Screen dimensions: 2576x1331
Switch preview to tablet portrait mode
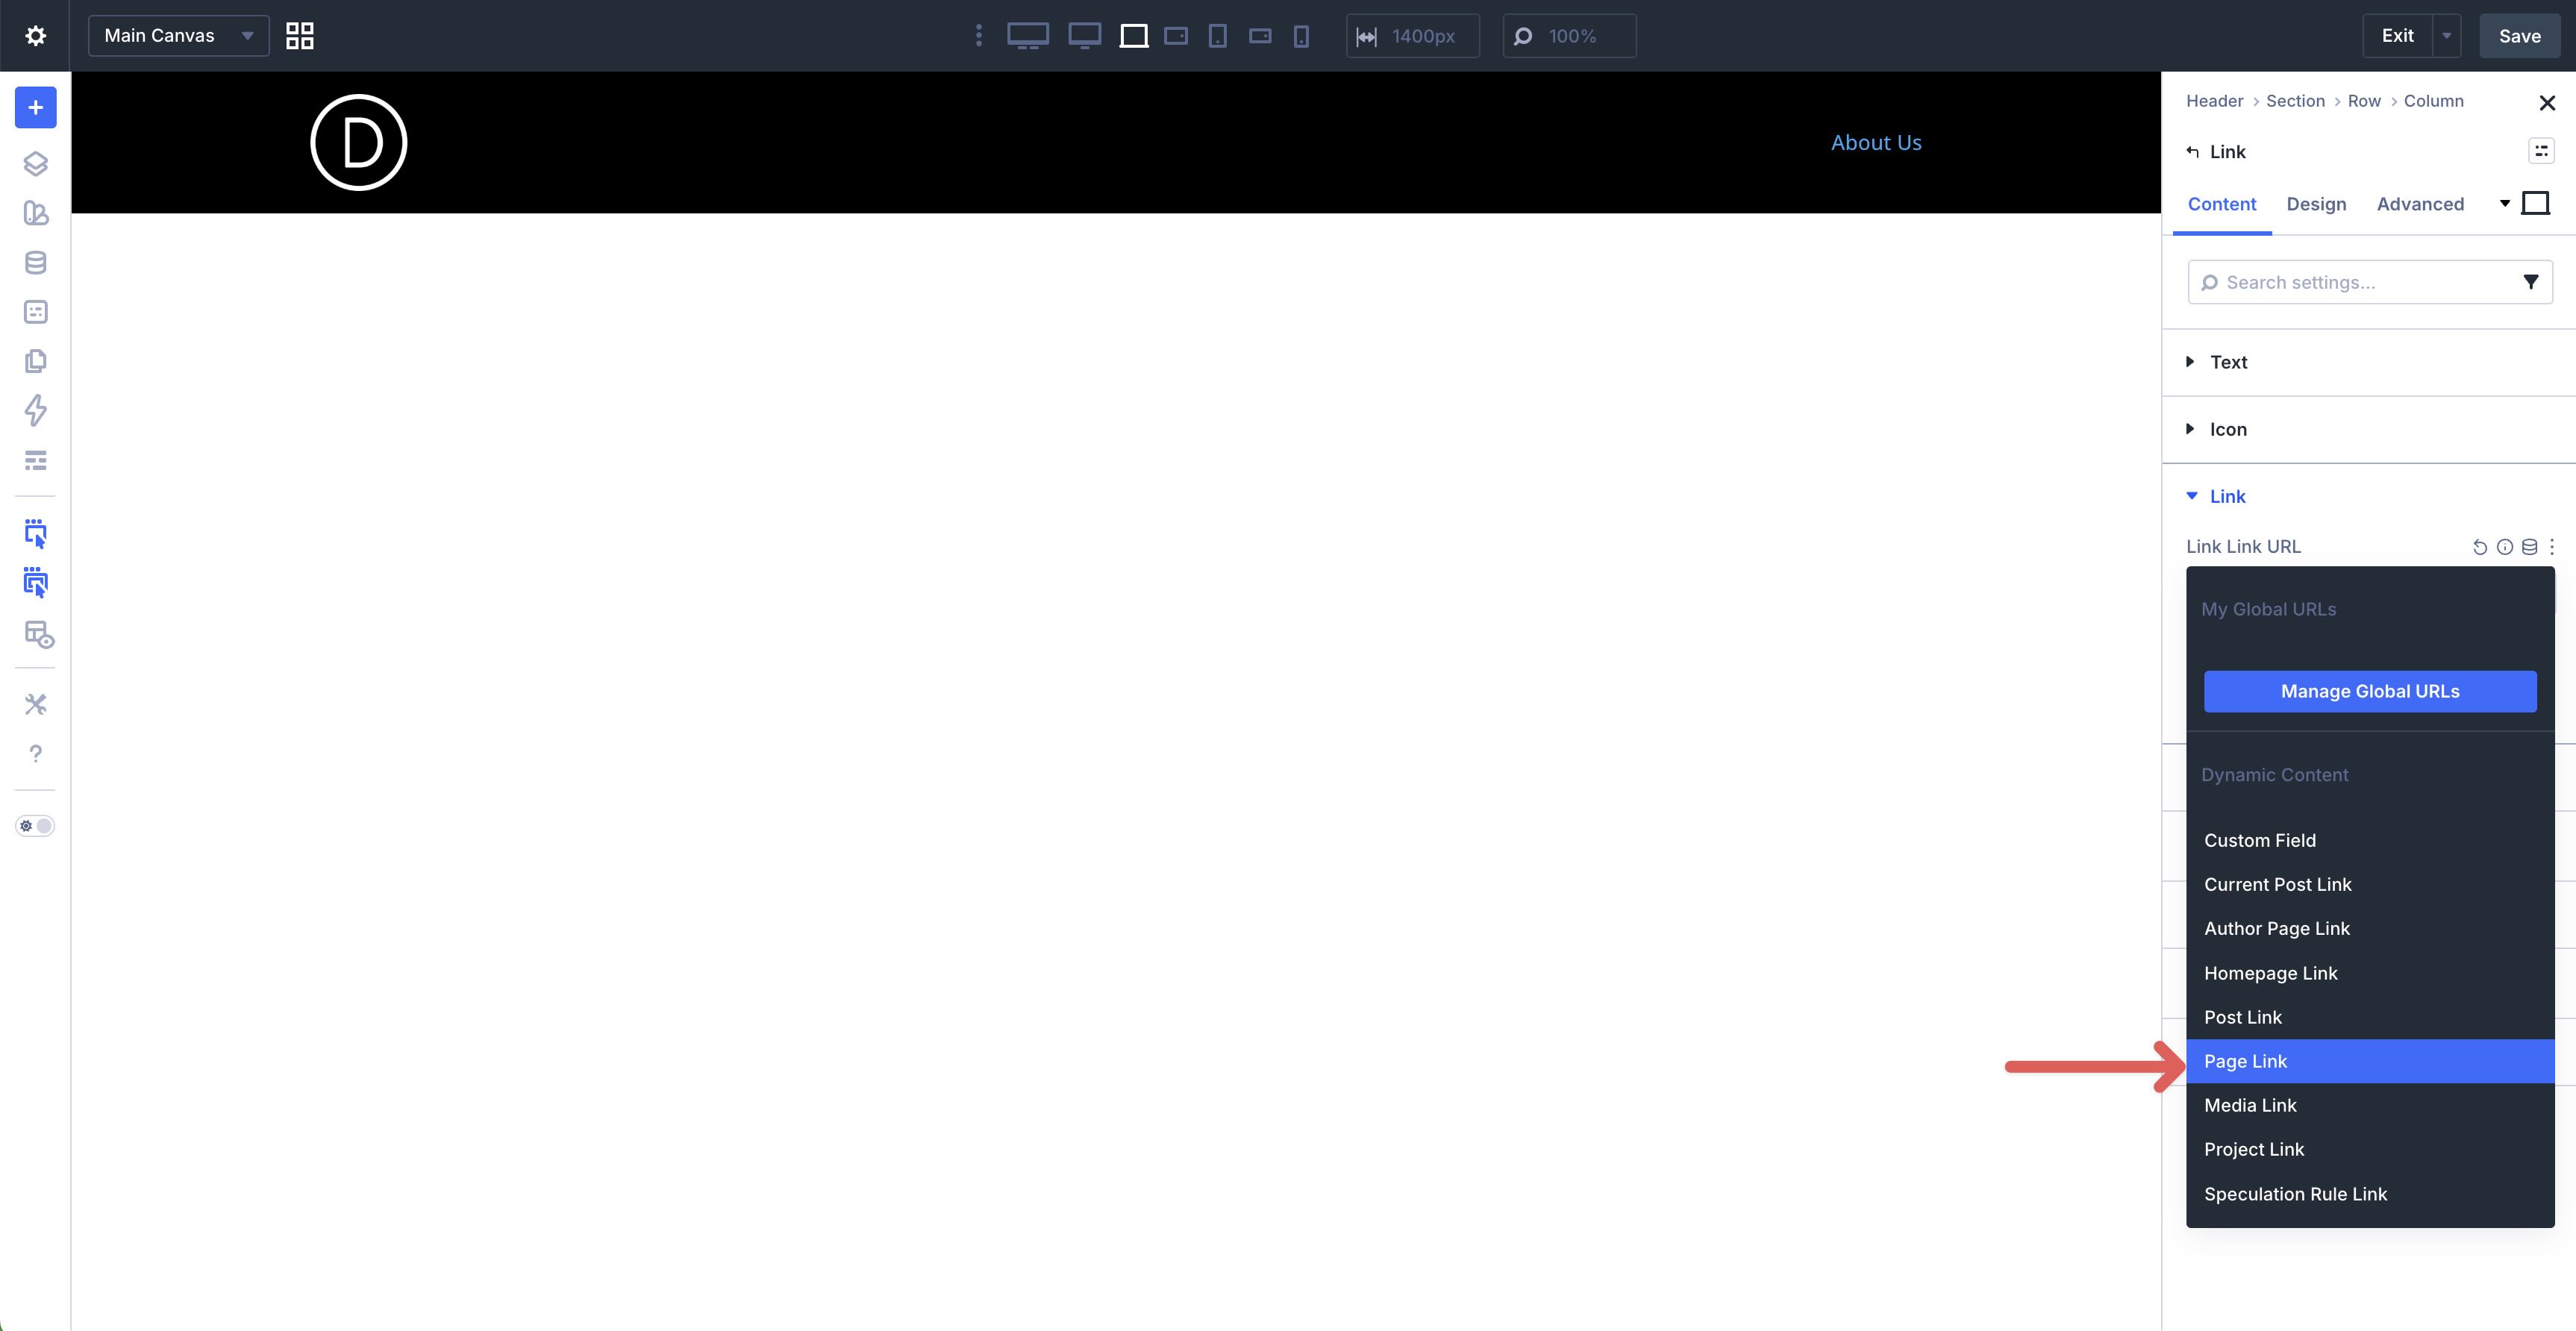(1218, 35)
